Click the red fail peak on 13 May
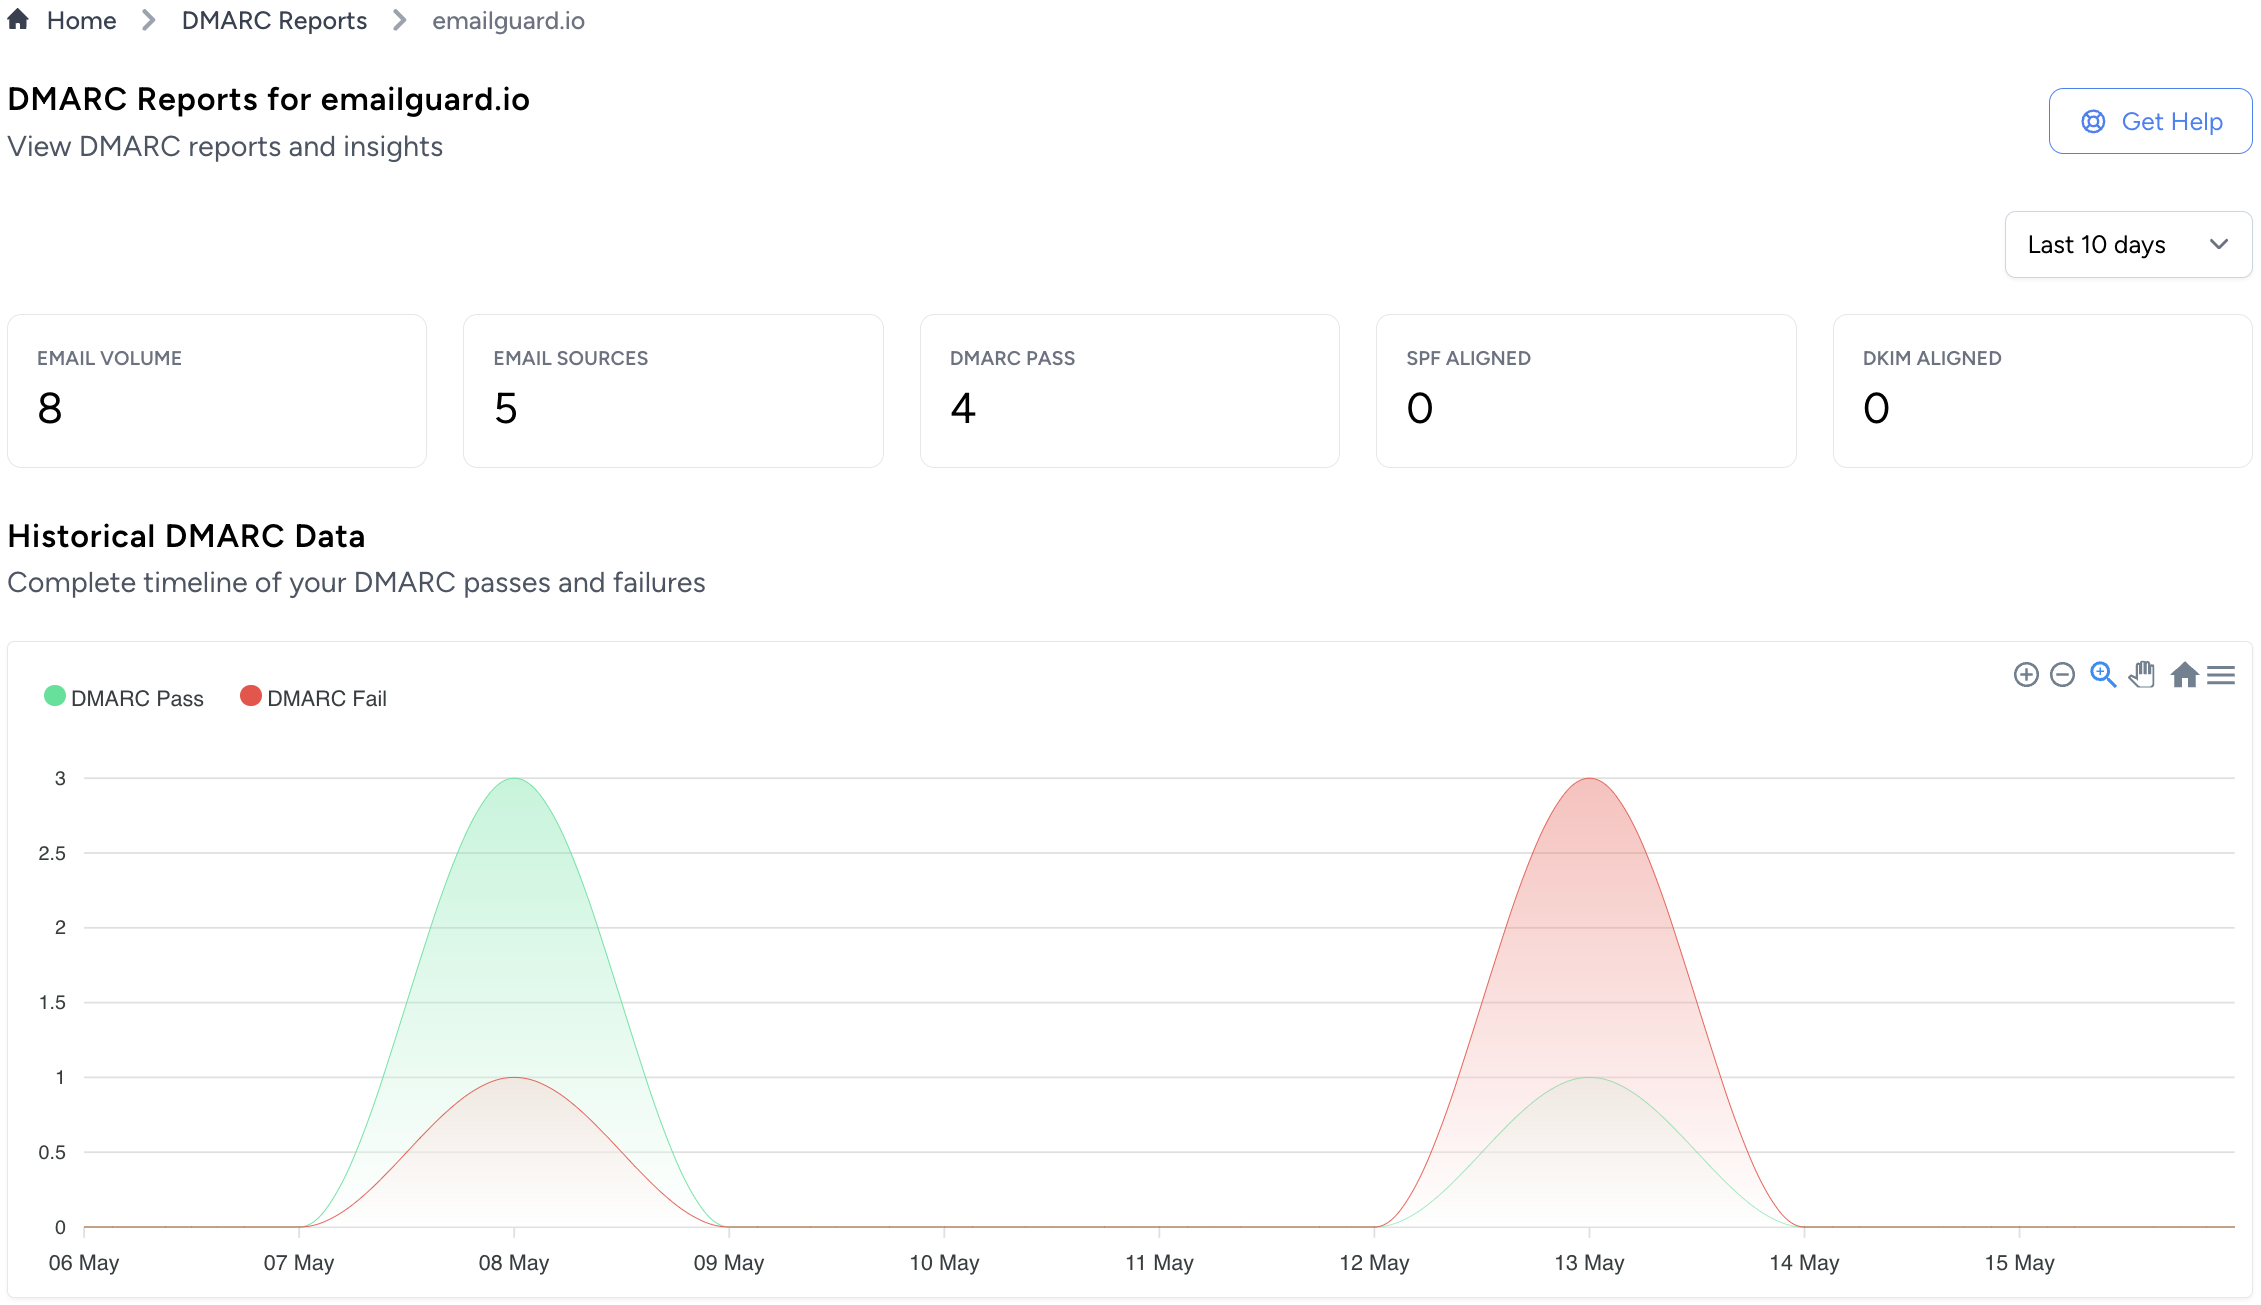This screenshot has height=1305, width=2261. point(1589,779)
